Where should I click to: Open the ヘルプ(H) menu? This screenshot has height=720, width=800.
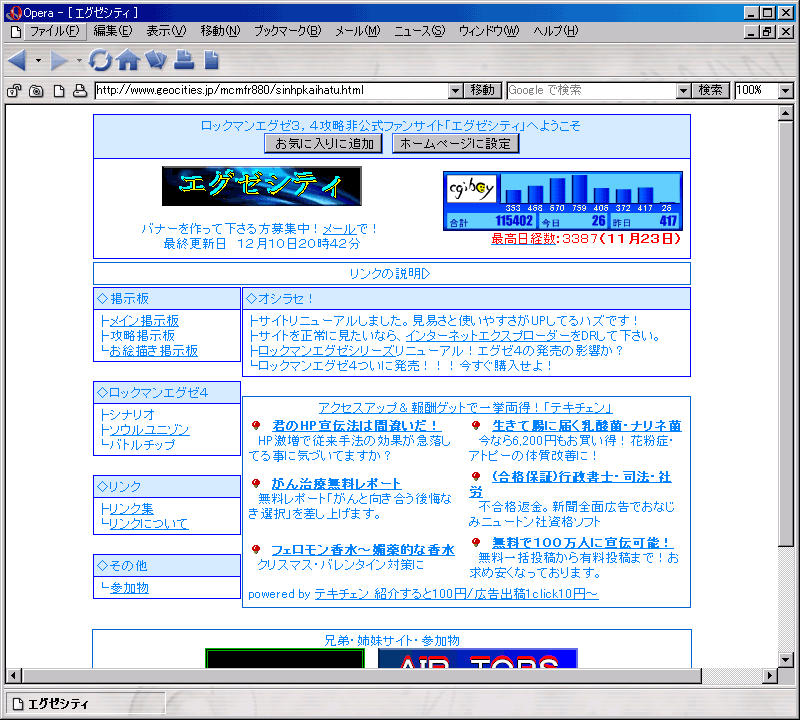click(556, 32)
